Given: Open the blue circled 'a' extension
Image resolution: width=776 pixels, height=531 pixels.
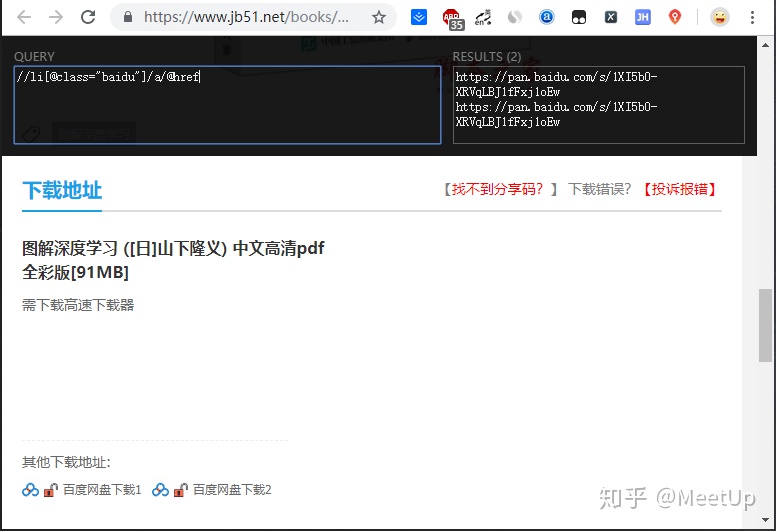Looking at the screenshot, I should tap(546, 17).
